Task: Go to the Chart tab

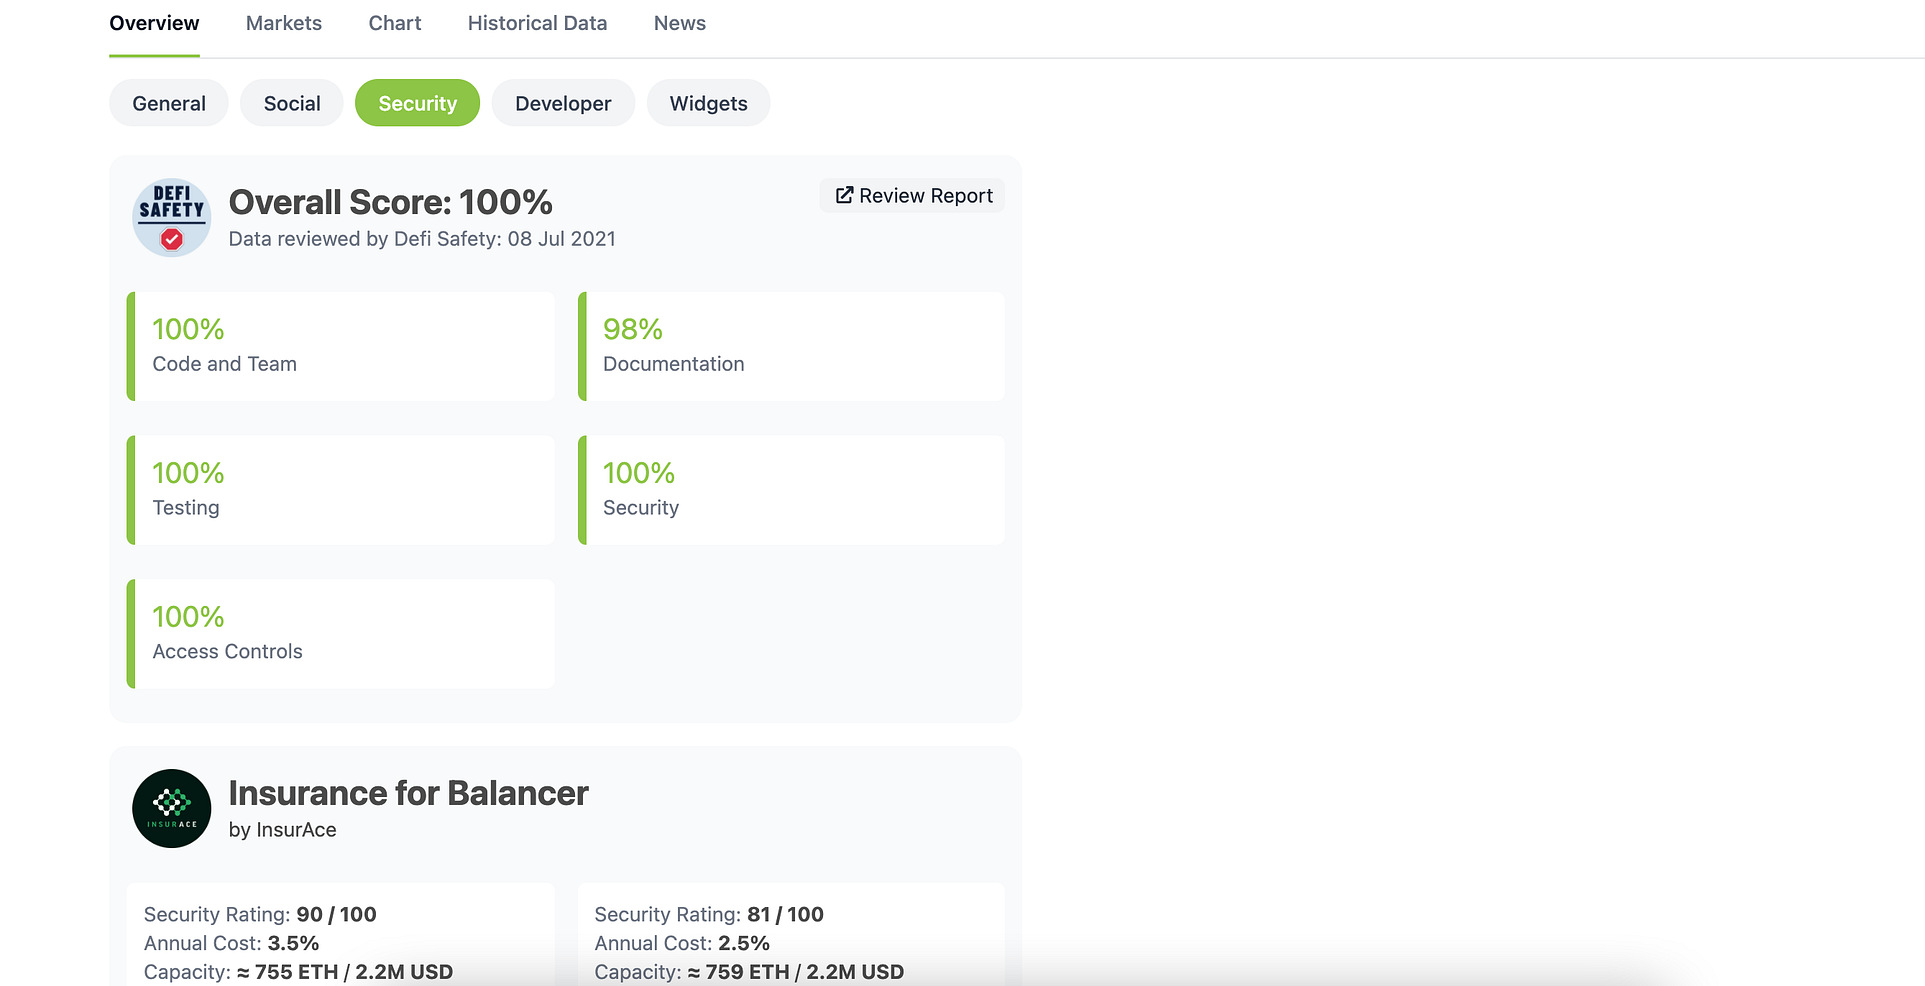Action: pos(395,23)
